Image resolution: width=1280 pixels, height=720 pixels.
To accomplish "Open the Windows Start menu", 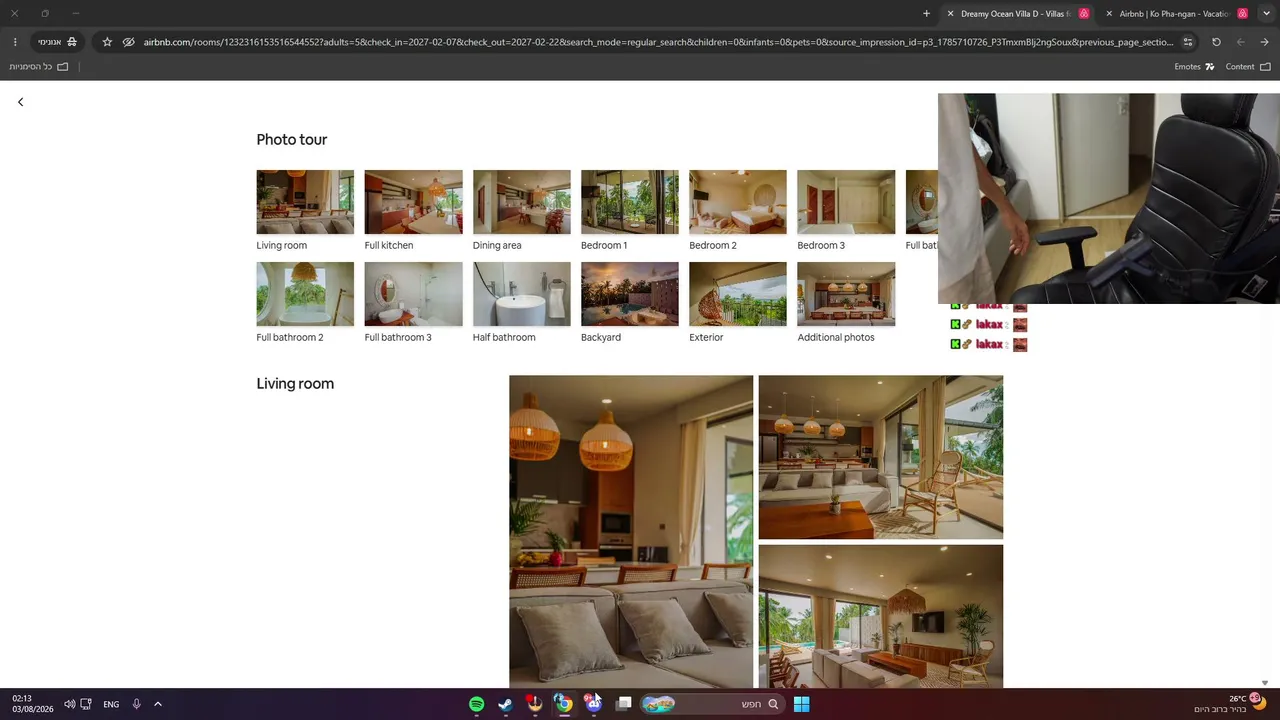I will pos(801,704).
